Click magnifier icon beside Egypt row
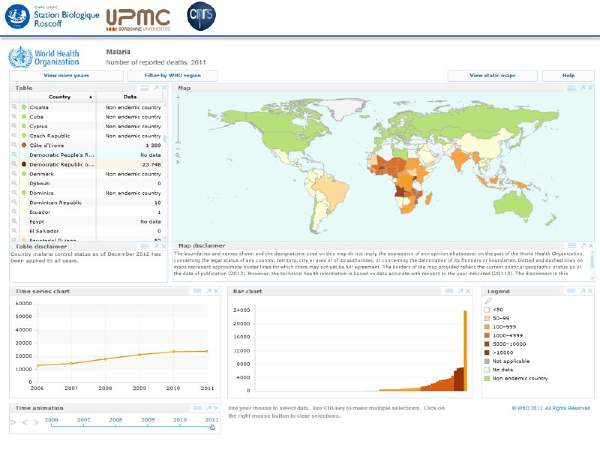The width and height of the screenshot is (600, 450). click(14, 221)
